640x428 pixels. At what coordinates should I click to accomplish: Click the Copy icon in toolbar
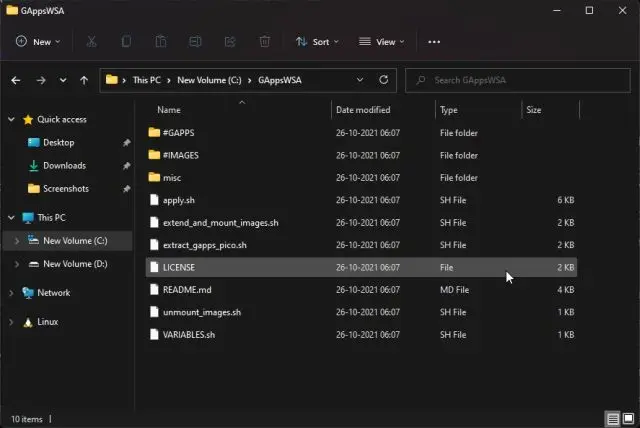[x=126, y=42]
